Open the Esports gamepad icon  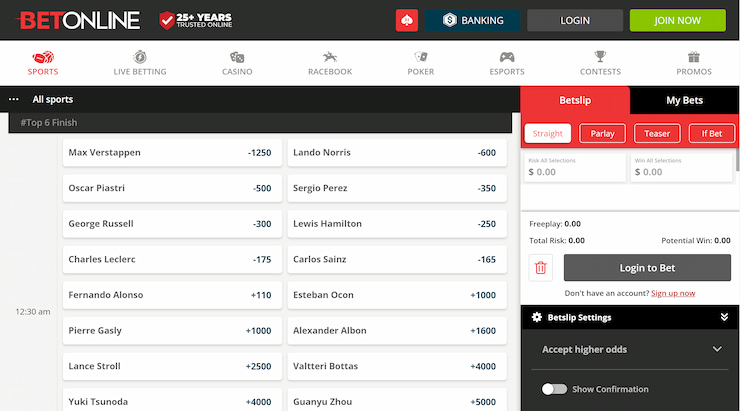507,57
